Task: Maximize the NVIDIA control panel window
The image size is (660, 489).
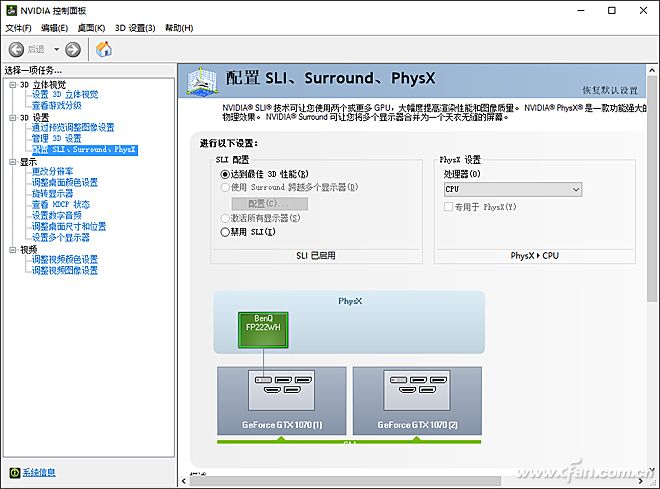Action: pos(612,11)
